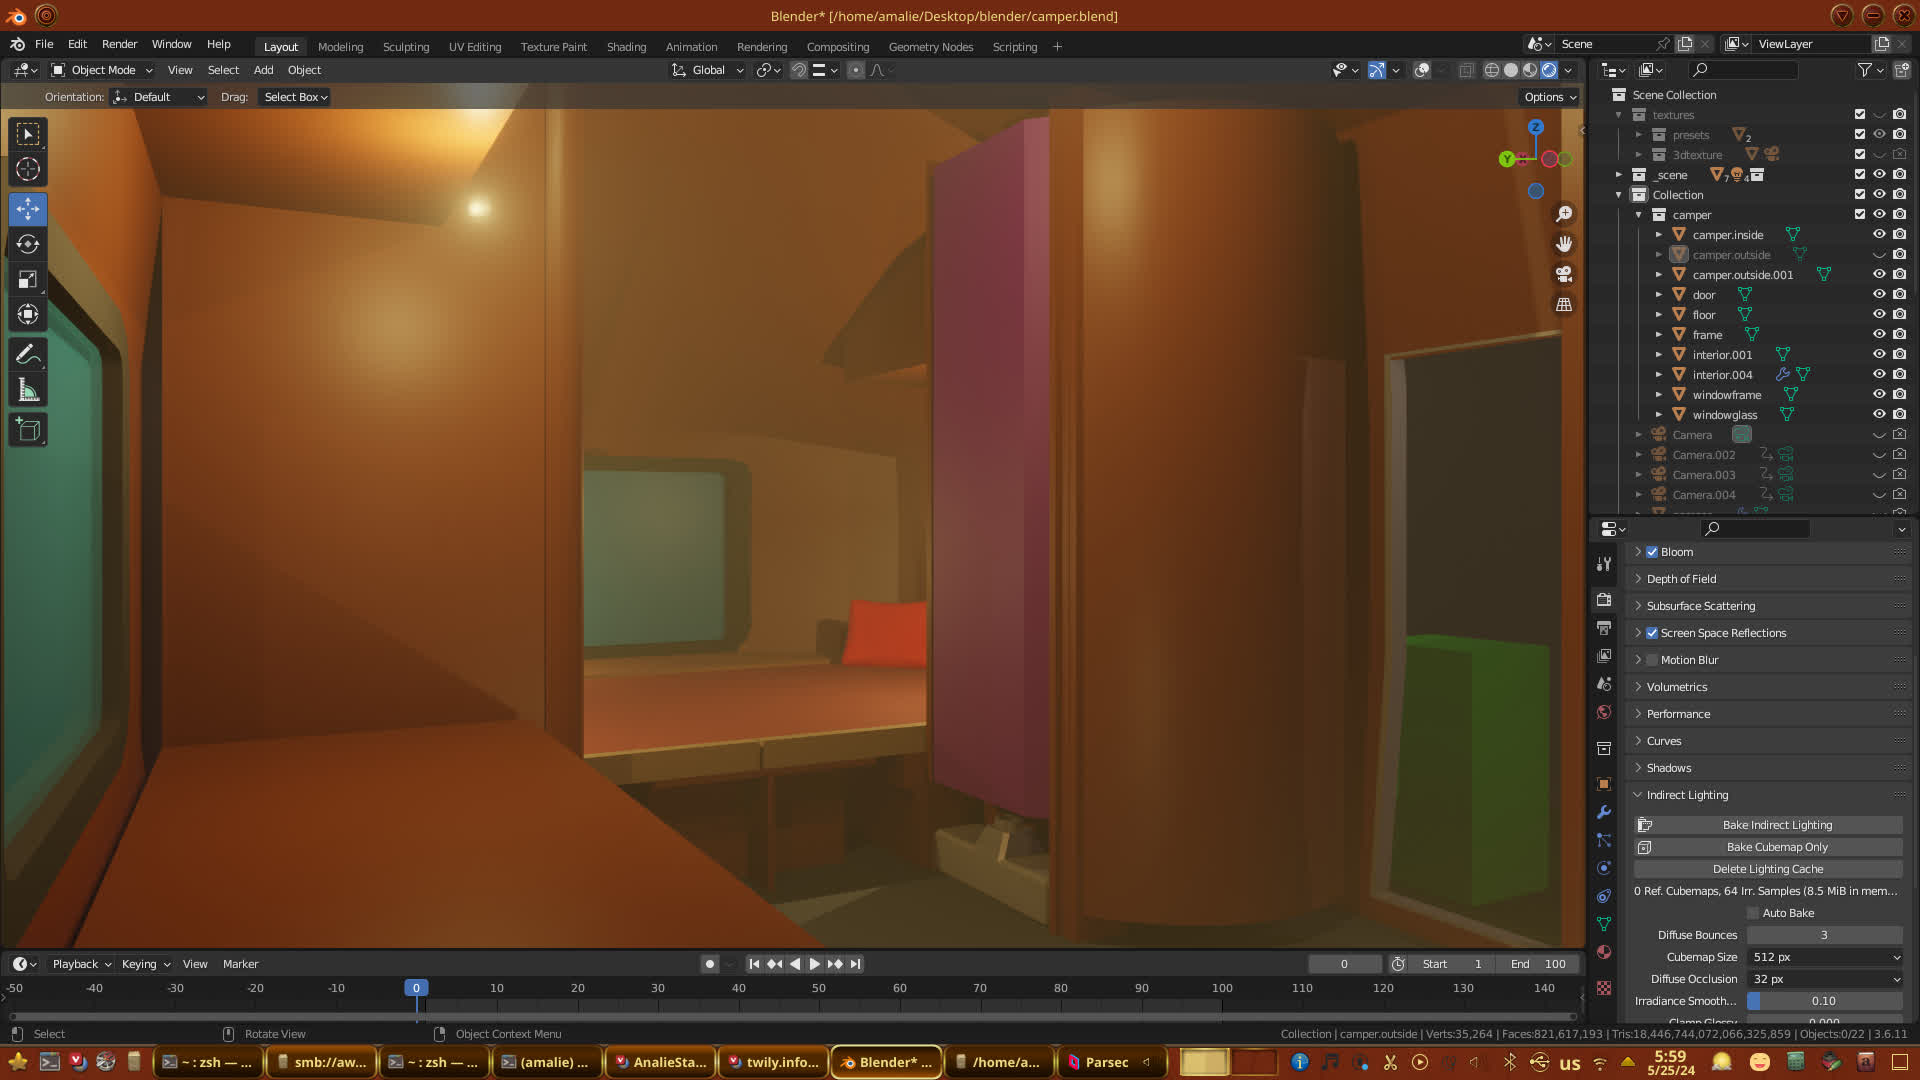This screenshot has height=1080, width=1920.
Task: Click the Add Cube tool
Action: (x=28, y=430)
